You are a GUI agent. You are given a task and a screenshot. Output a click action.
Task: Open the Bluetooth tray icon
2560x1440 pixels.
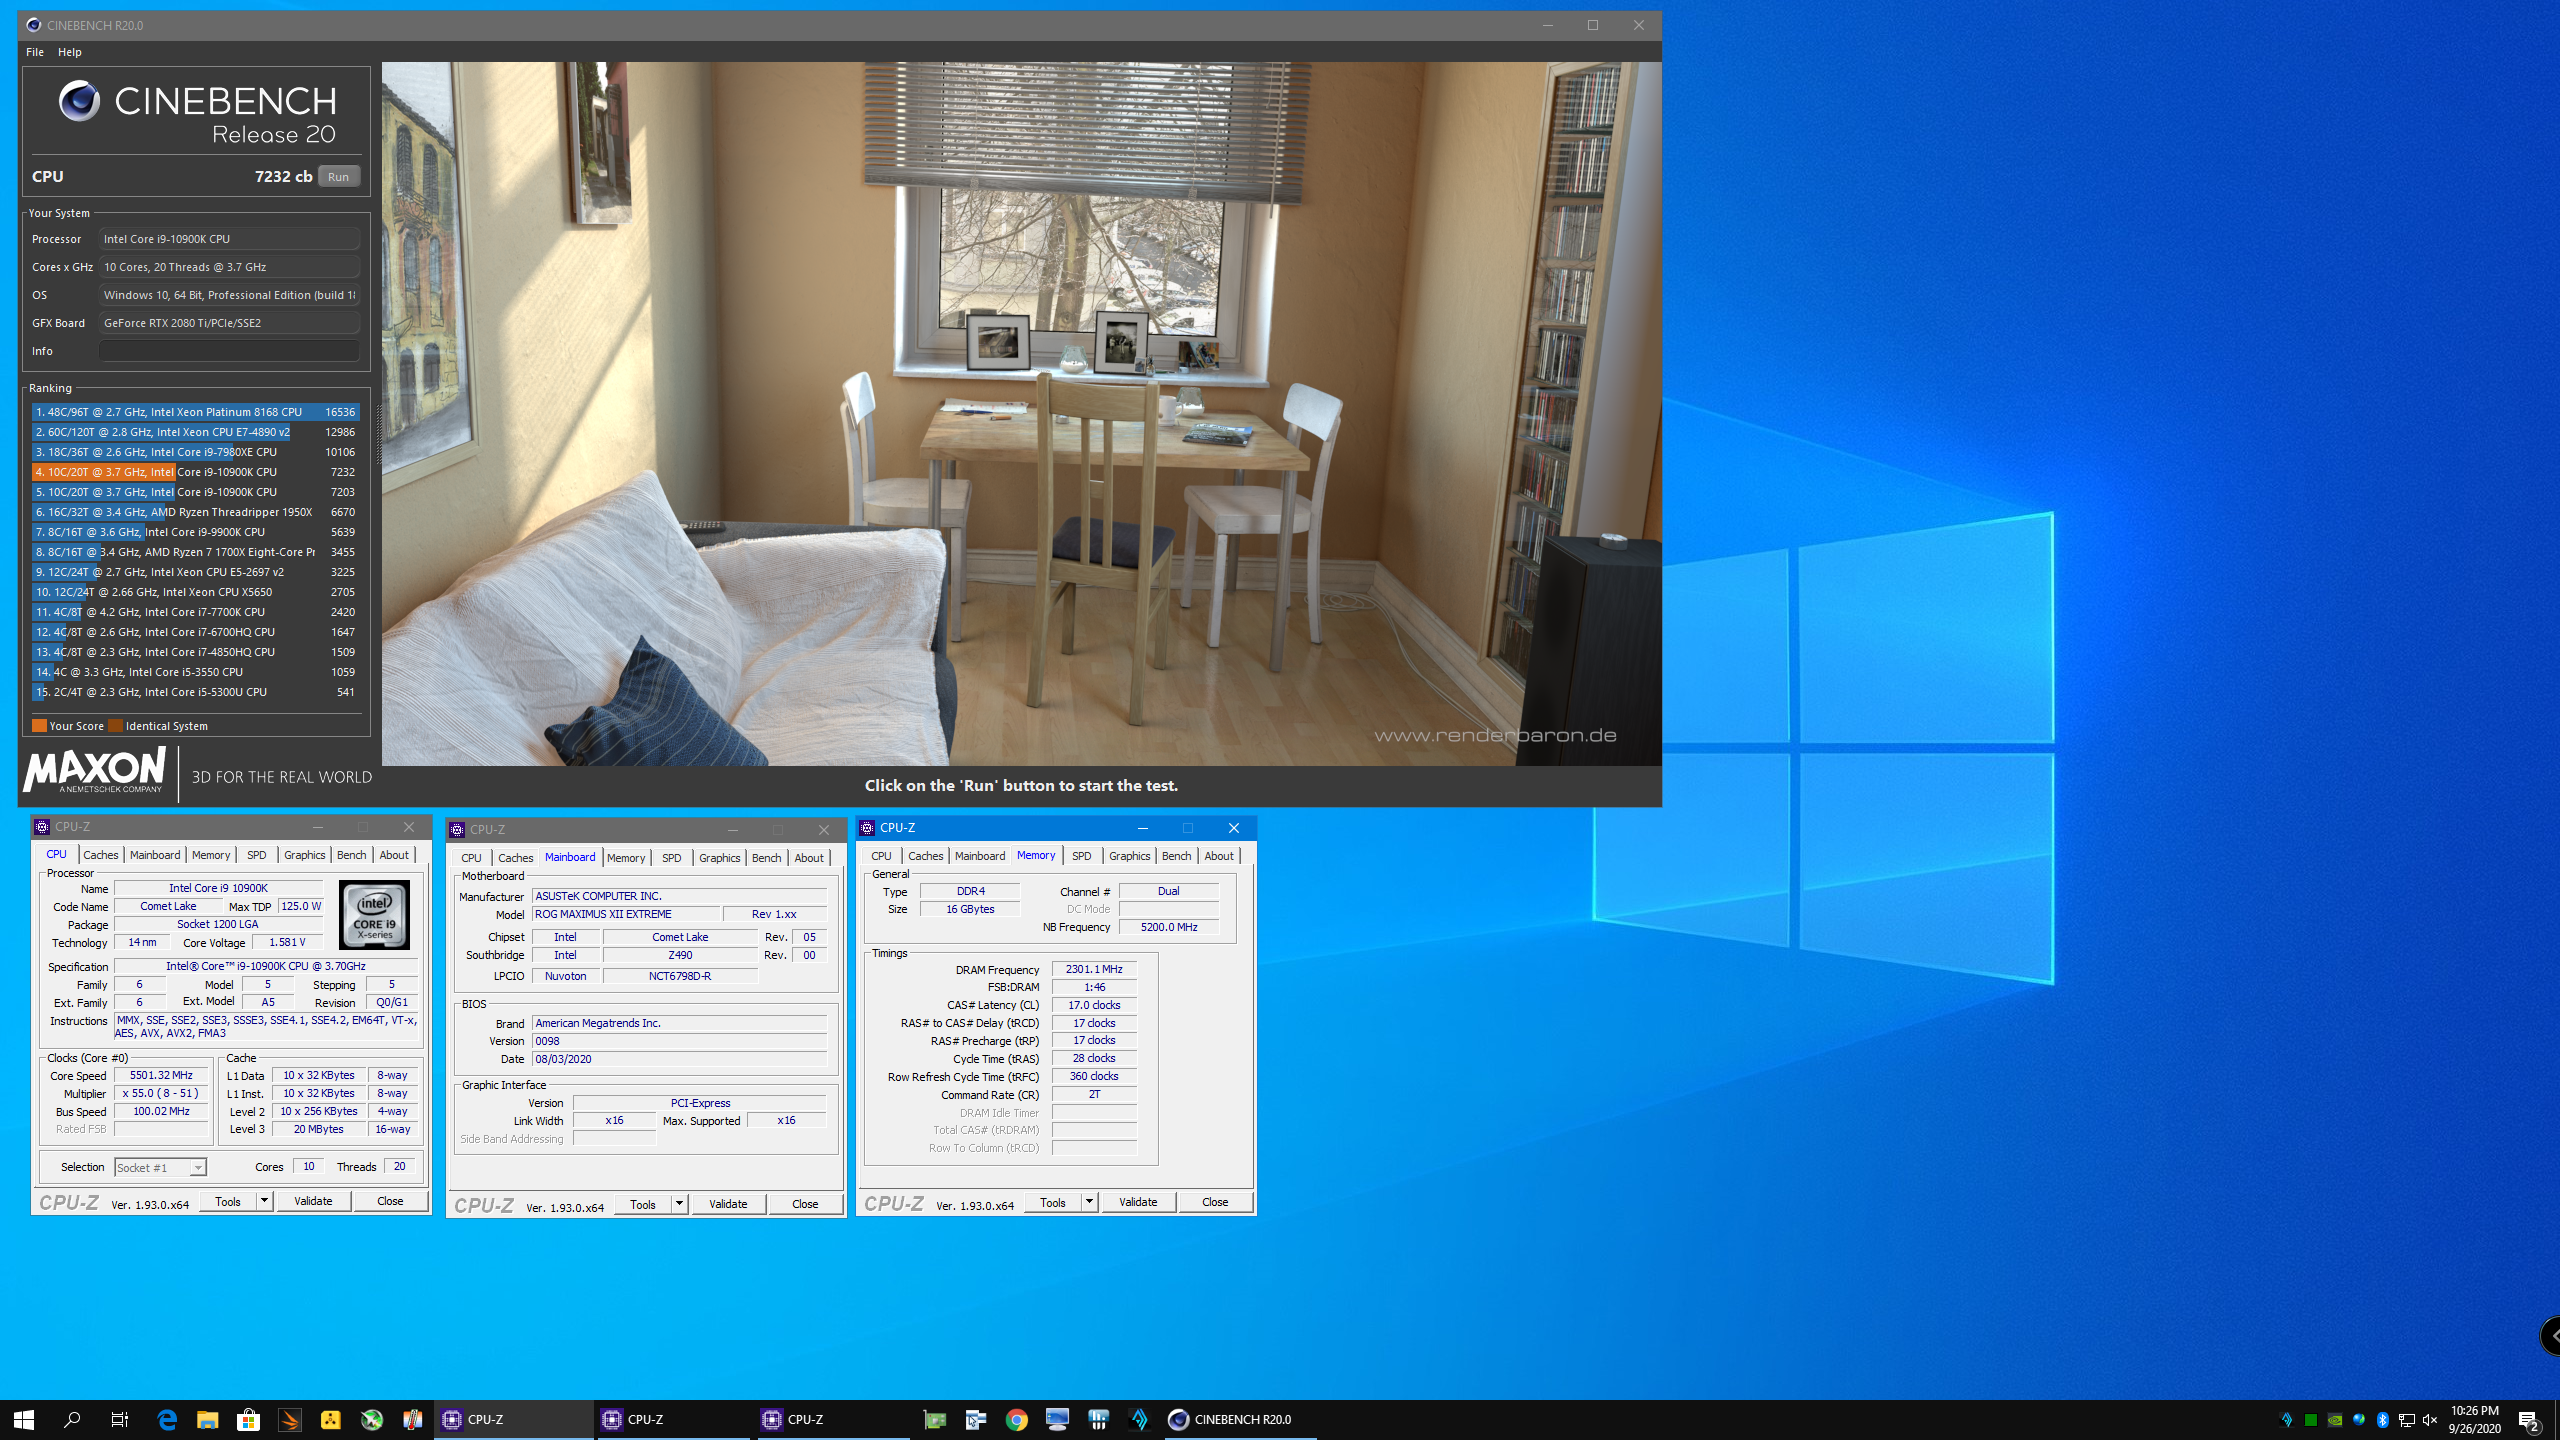point(2382,1420)
